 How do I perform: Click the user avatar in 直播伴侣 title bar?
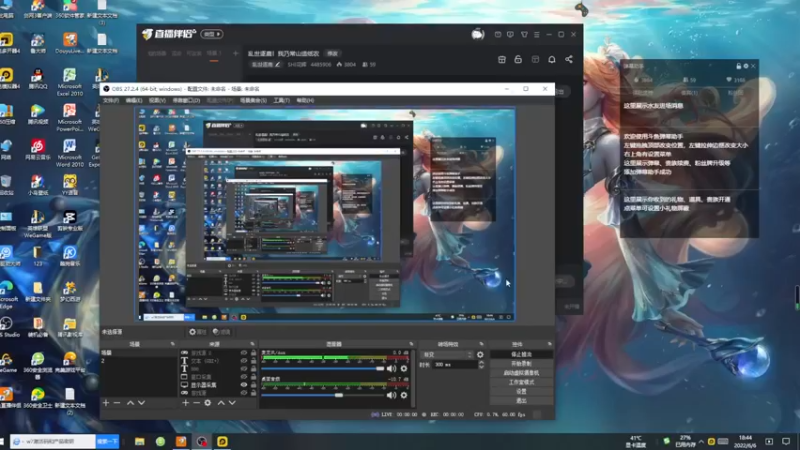tap(478, 34)
